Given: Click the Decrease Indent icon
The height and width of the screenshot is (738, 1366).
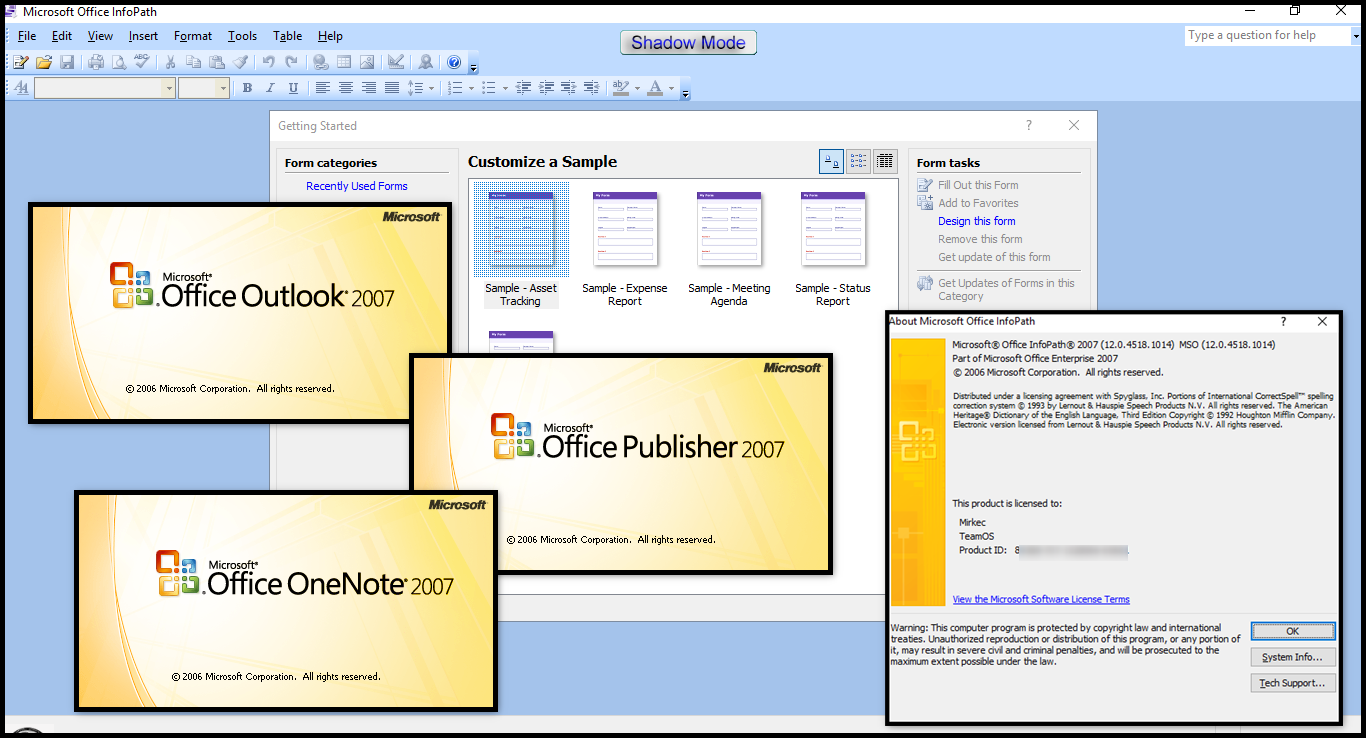Looking at the screenshot, I should [x=523, y=88].
